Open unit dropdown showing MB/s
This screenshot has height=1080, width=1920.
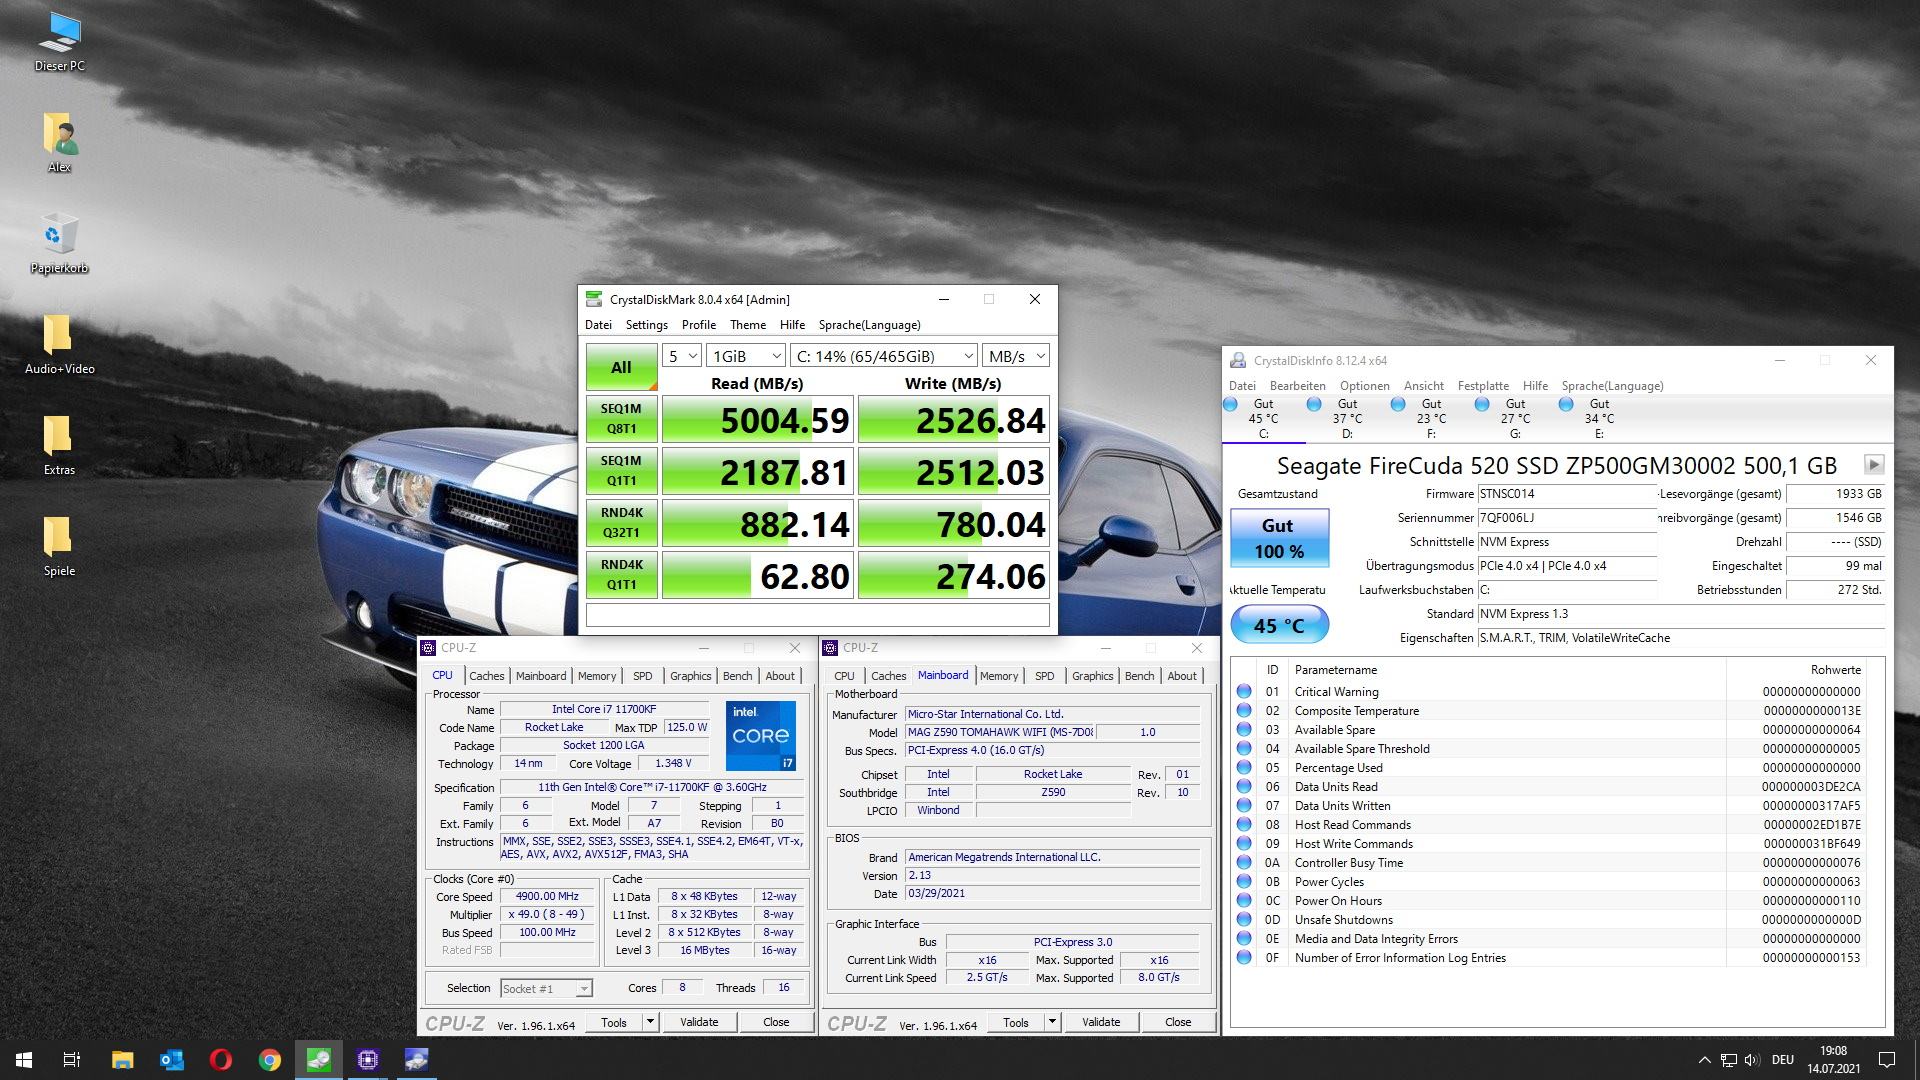pyautogui.click(x=1016, y=356)
